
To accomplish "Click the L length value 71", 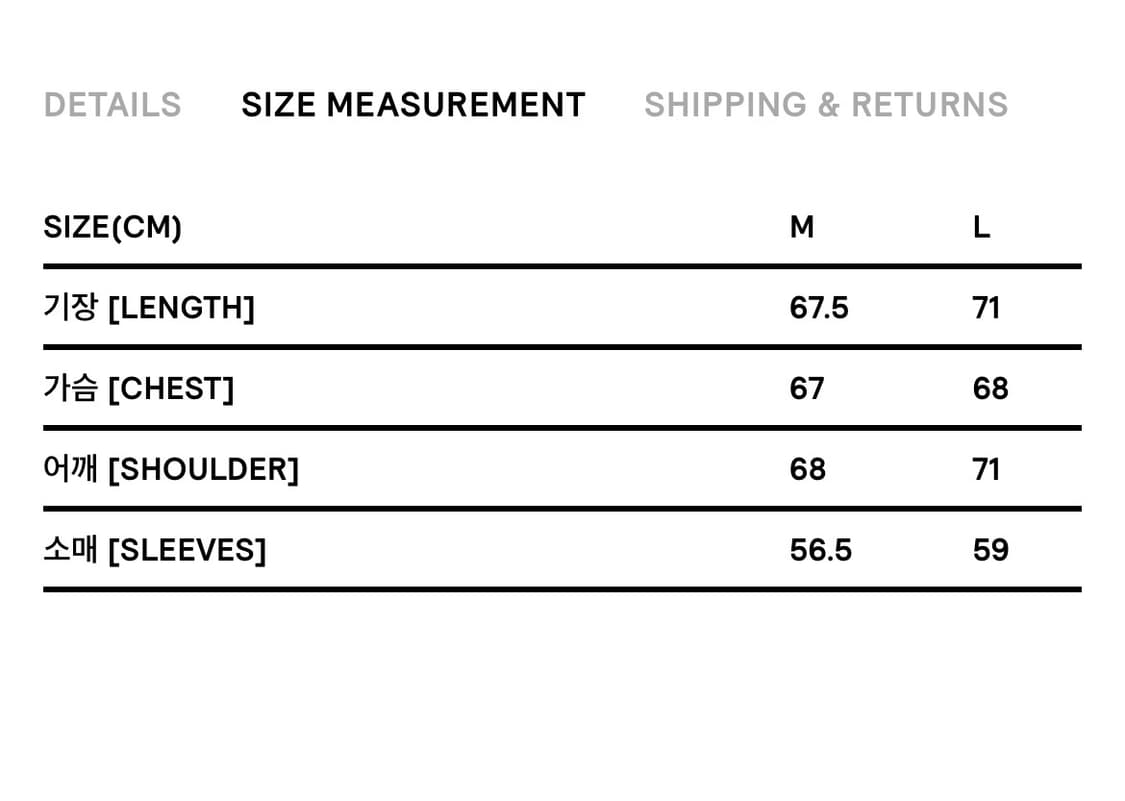I will [x=986, y=307].
